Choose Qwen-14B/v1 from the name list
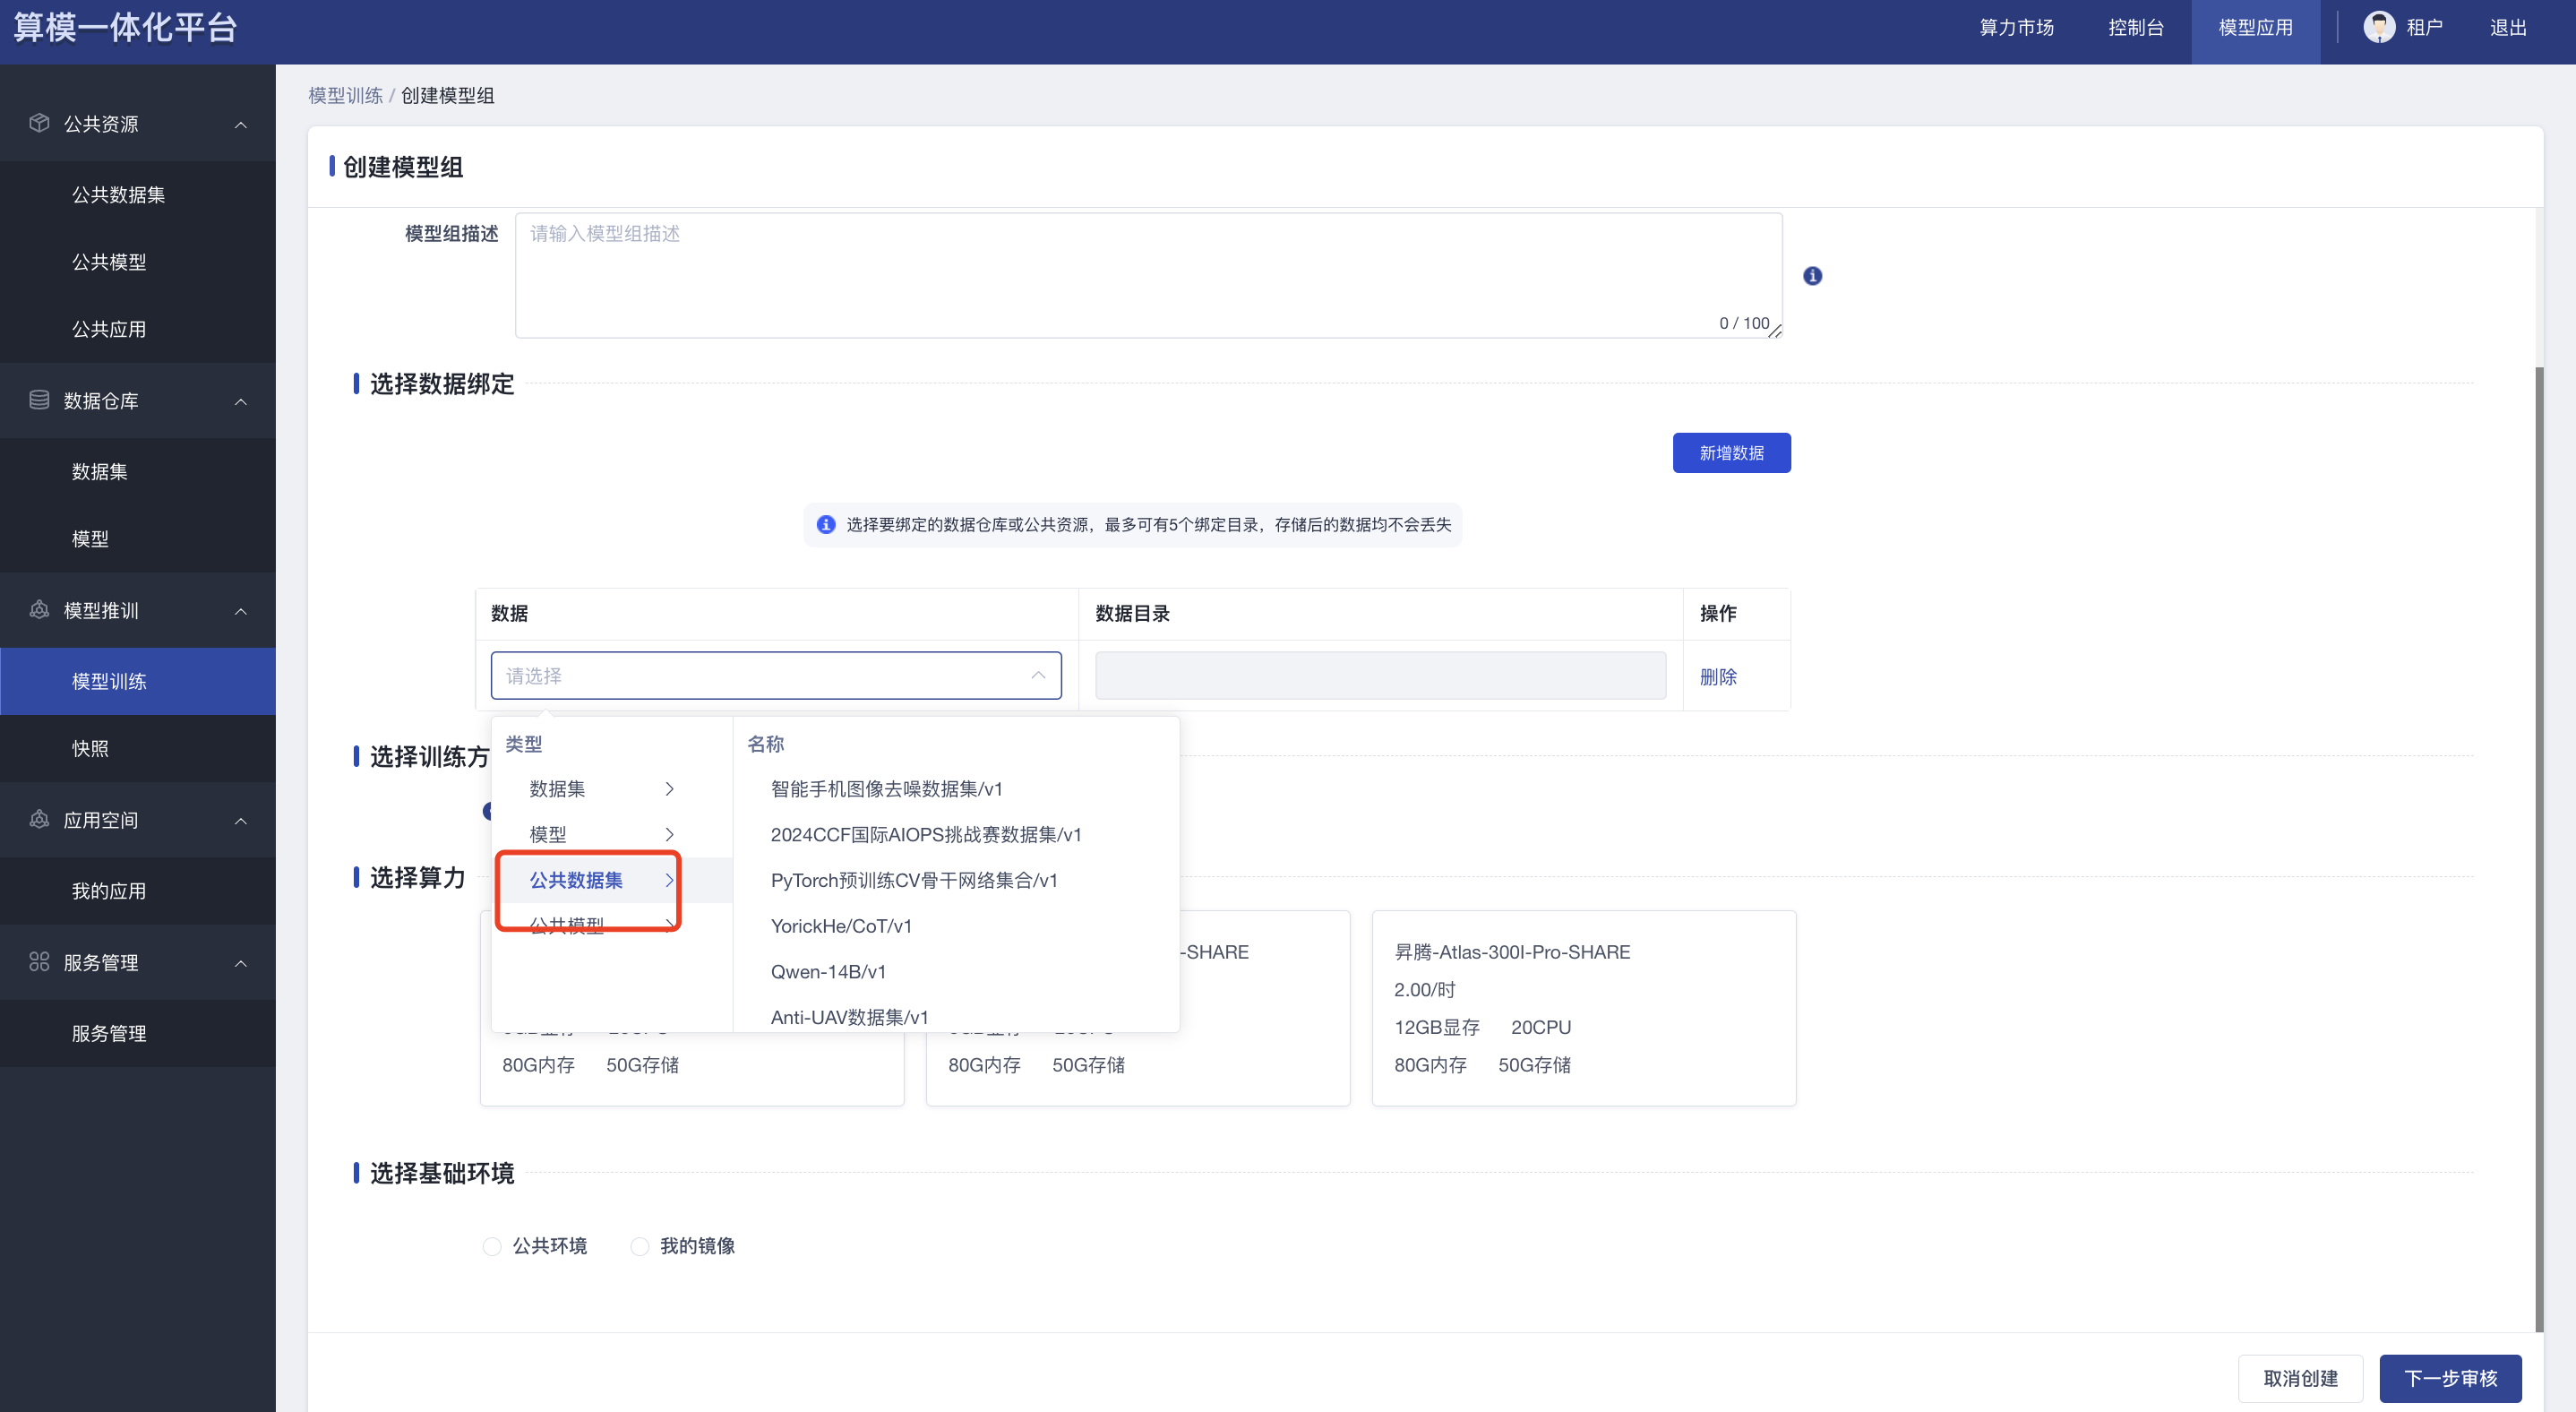Viewport: 2576px width, 1412px height. 828,971
